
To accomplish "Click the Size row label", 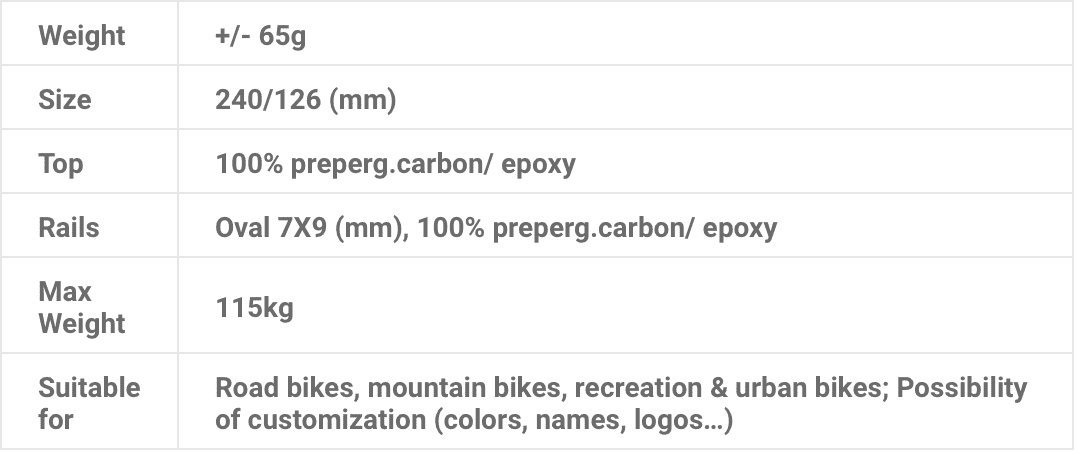I will pos(65,99).
